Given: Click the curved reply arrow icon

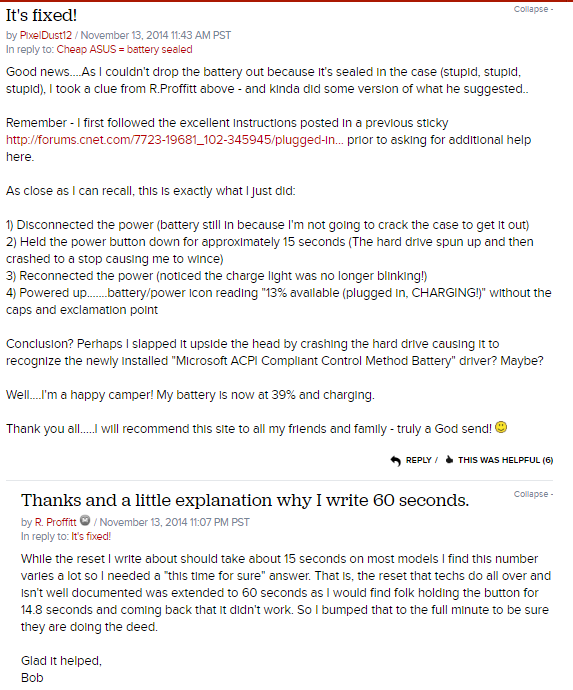Looking at the screenshot, I should (395, 460).
